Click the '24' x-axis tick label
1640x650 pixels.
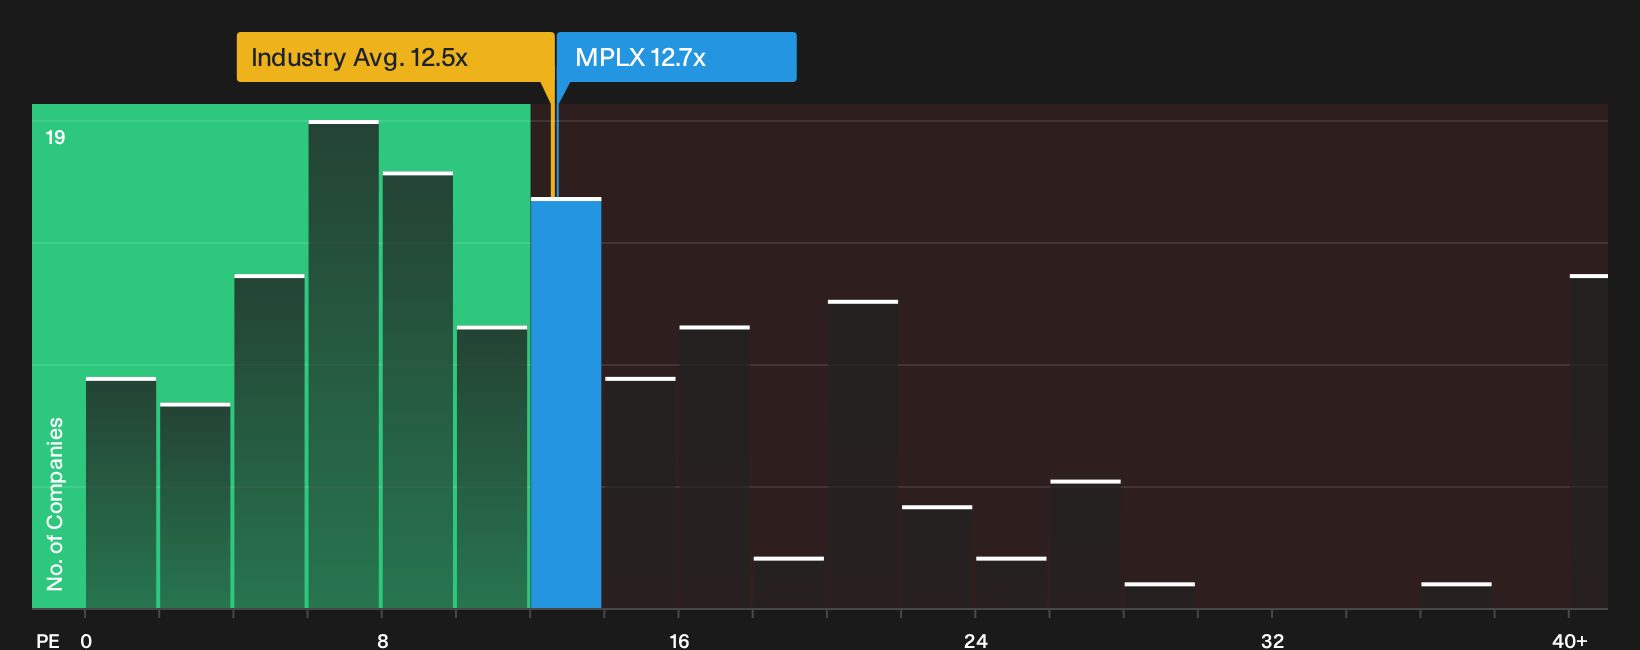click(x=975, y=641)
